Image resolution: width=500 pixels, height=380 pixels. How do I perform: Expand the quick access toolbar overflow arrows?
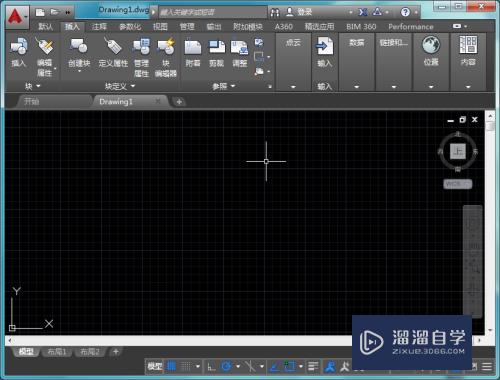[x=68, y=13]
